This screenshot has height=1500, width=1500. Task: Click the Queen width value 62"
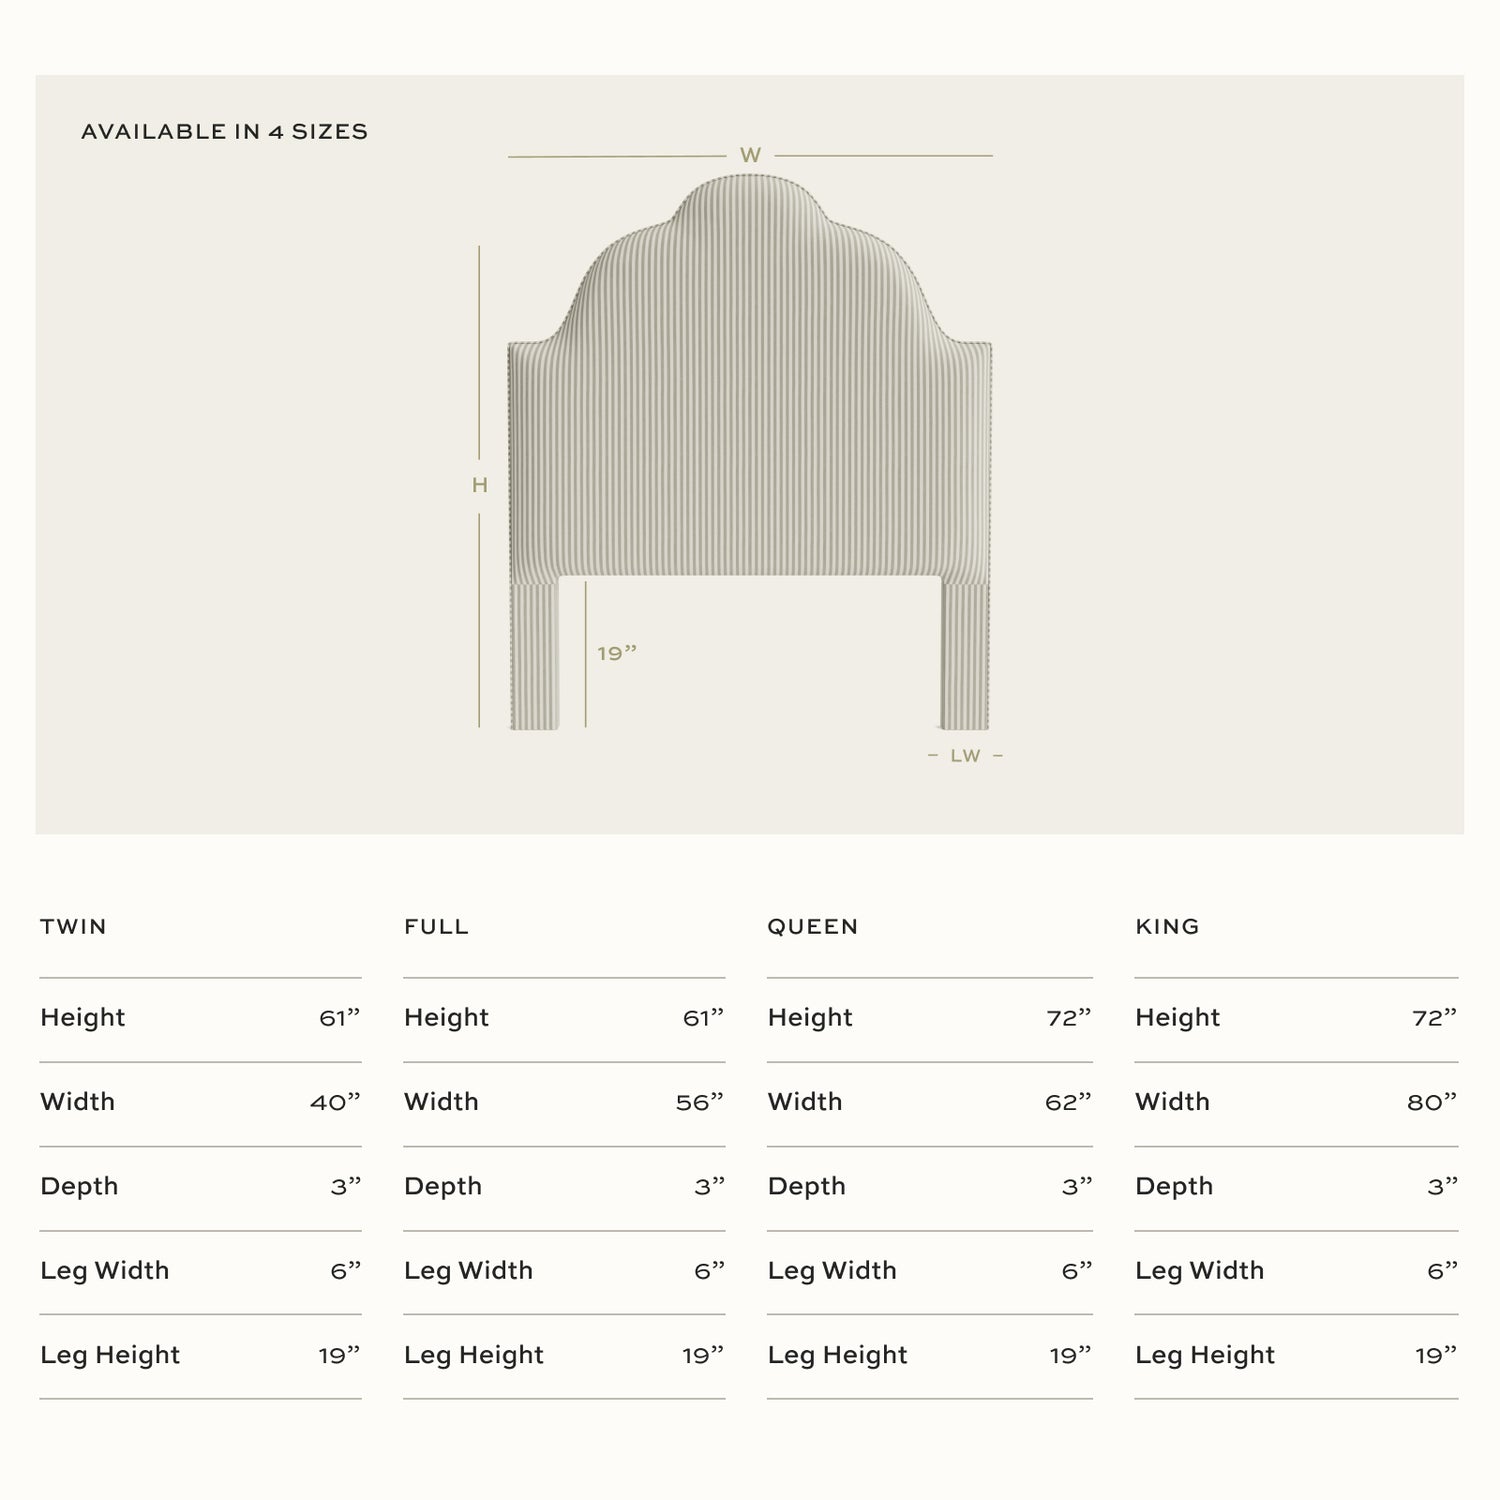tap(1067, 1102)
